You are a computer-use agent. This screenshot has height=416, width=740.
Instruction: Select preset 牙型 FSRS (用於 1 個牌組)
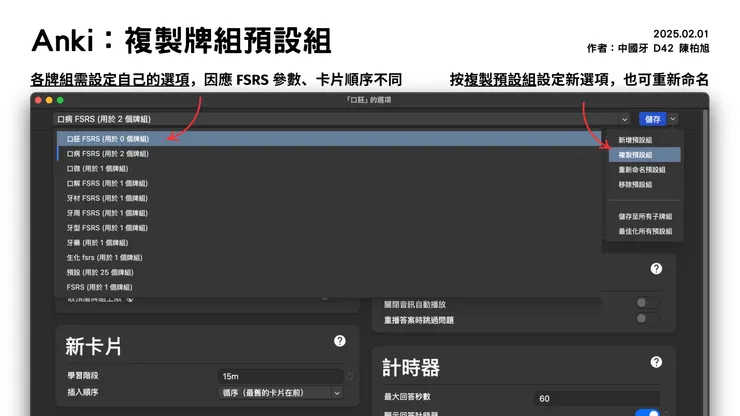pos(329,228)
